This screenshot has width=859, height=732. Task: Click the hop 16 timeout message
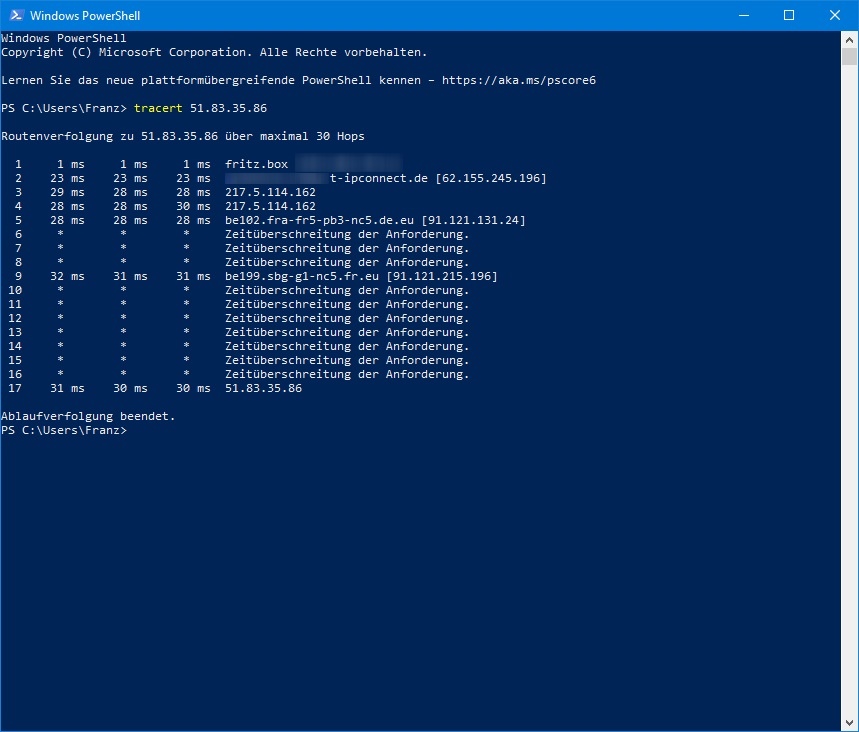347,374
